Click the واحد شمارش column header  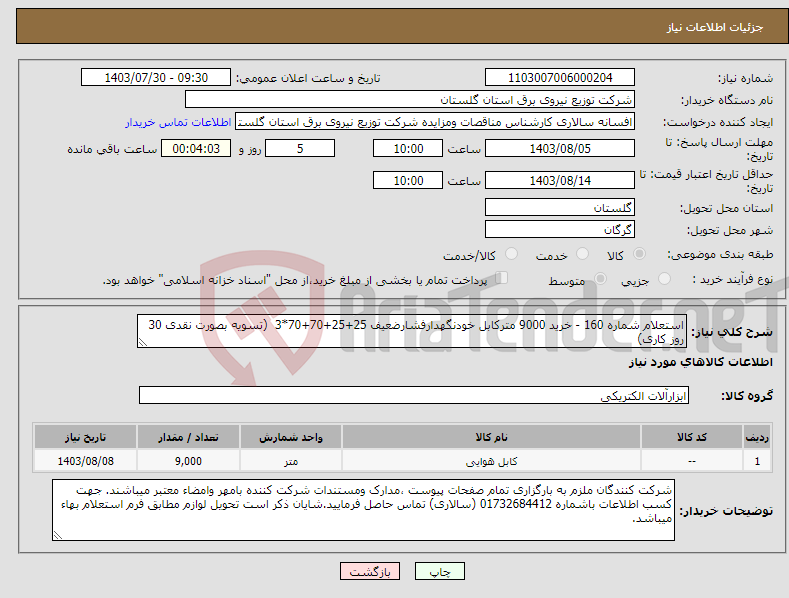291,437
